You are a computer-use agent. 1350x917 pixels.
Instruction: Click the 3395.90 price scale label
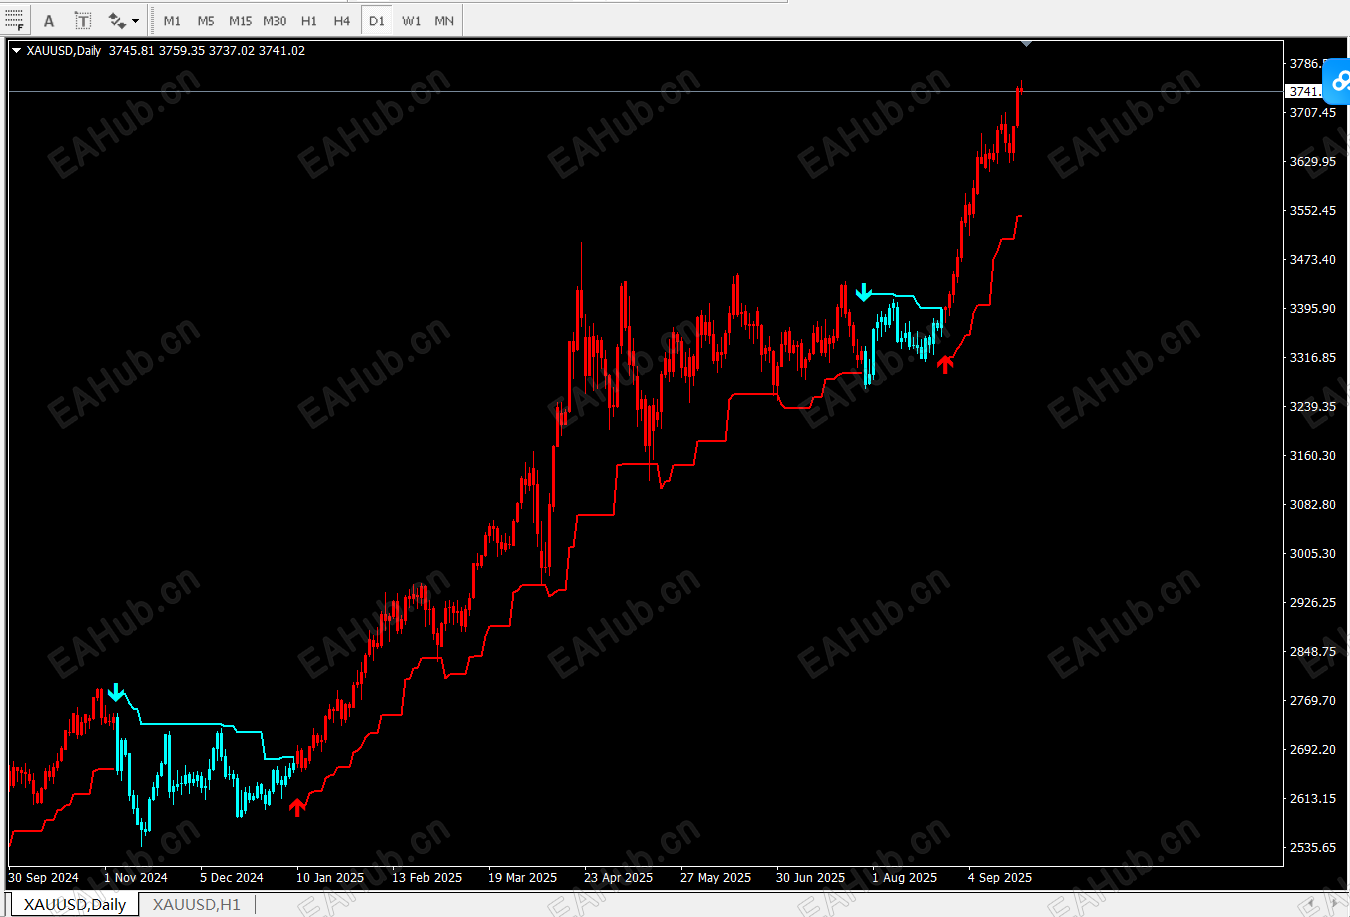point(1312,308)
